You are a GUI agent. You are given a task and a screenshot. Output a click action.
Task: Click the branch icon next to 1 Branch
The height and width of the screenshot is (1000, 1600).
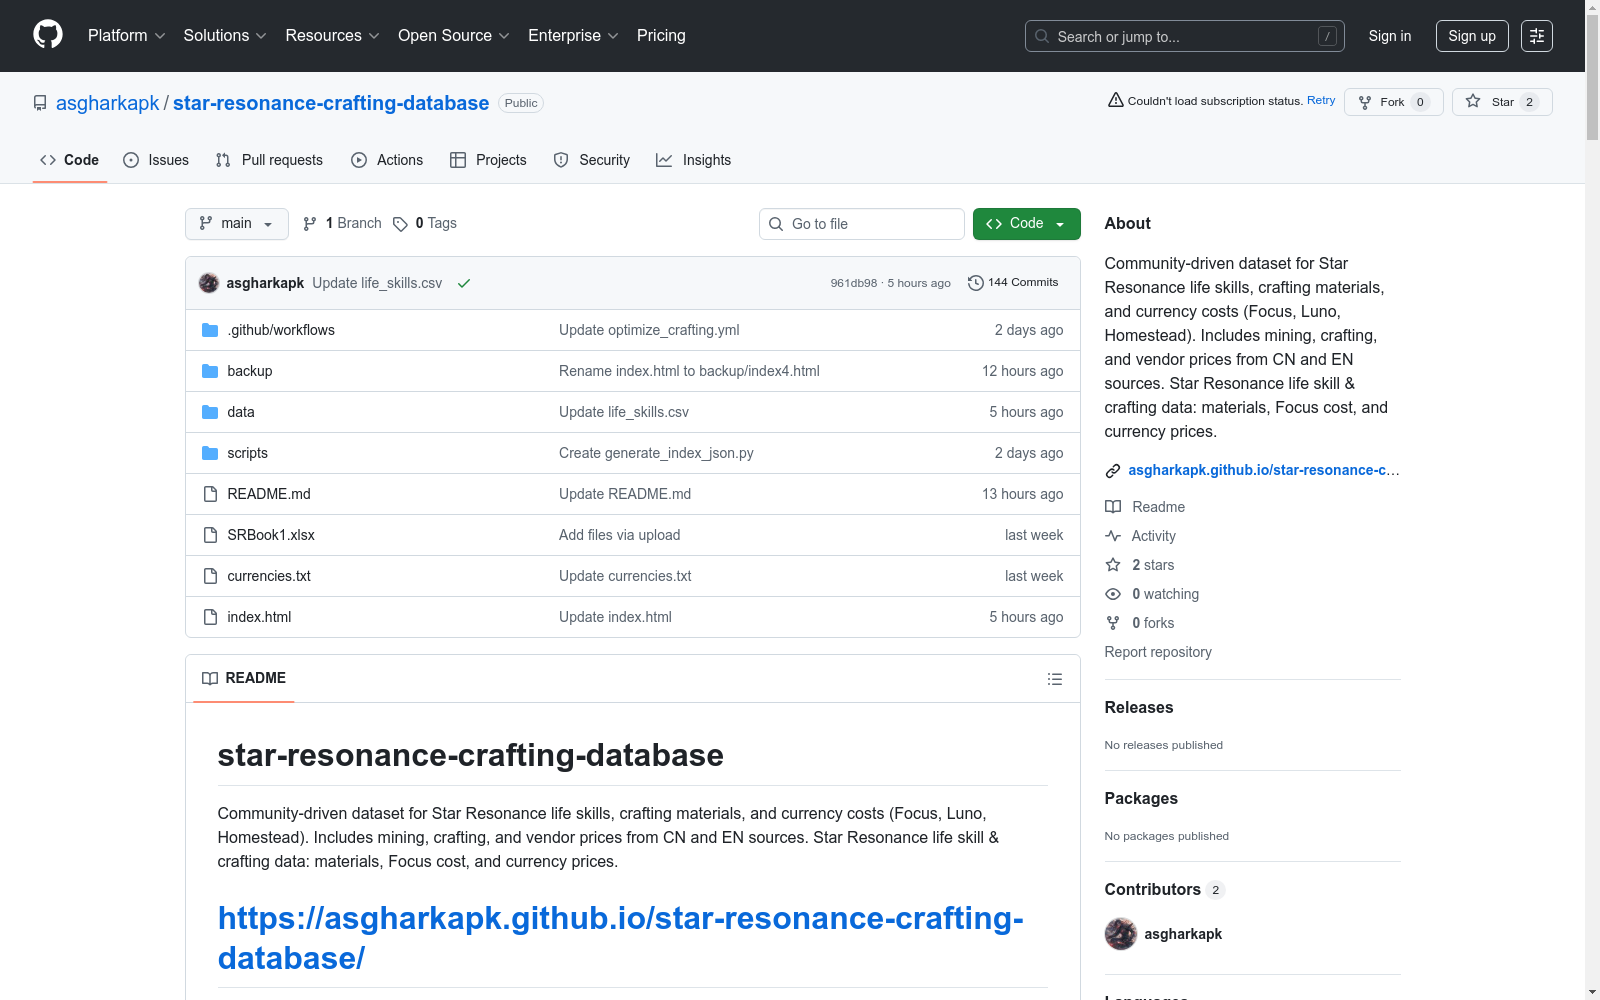click(310, 224)
